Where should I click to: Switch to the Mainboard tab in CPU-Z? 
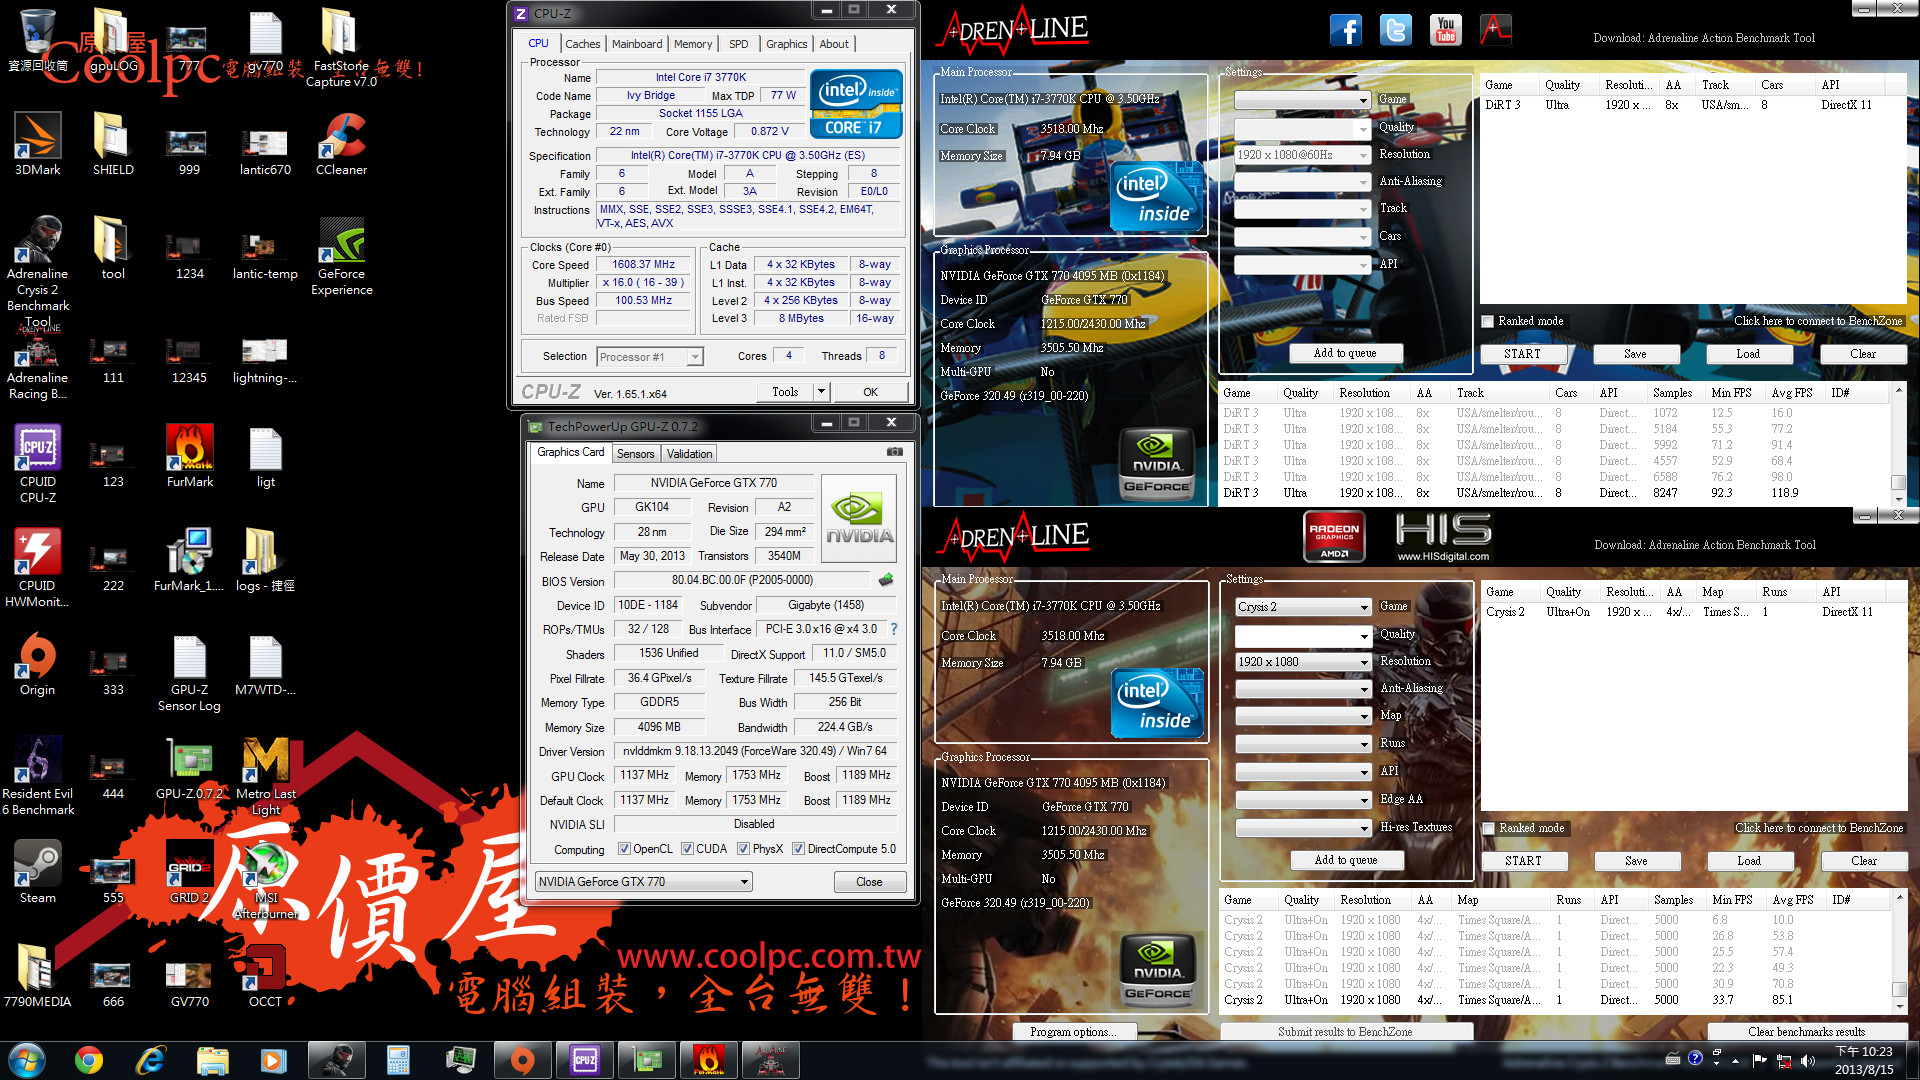point(637,44)
